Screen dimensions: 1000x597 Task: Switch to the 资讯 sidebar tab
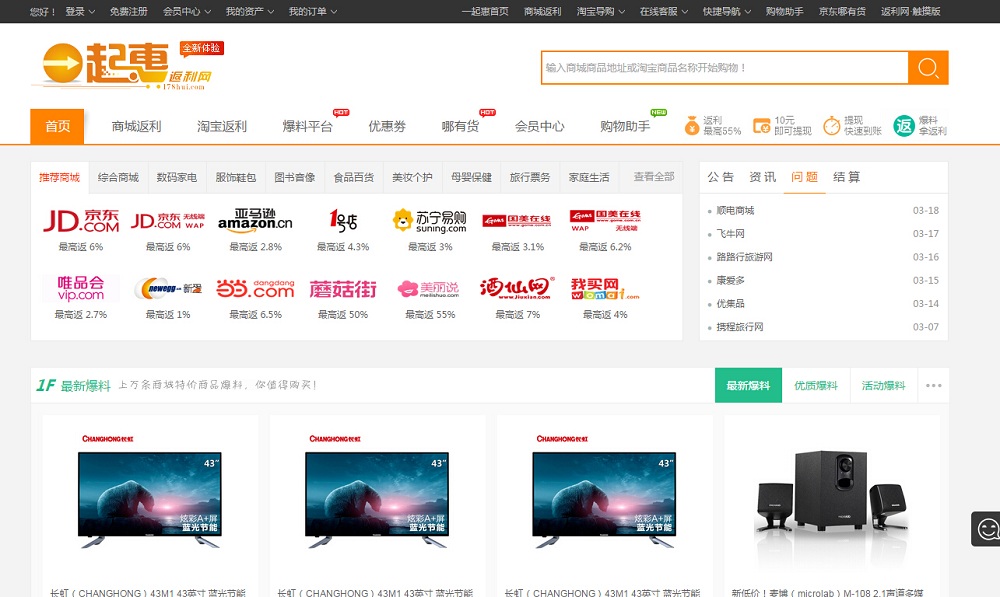[x=763, y=177]
